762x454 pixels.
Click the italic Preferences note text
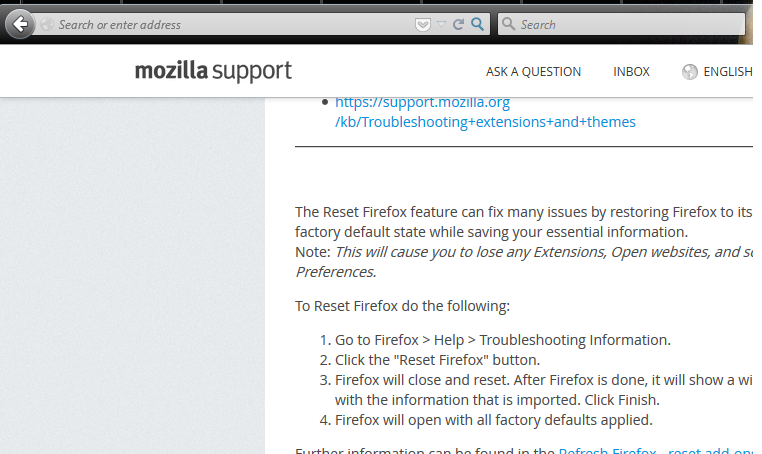click(336, 272)
